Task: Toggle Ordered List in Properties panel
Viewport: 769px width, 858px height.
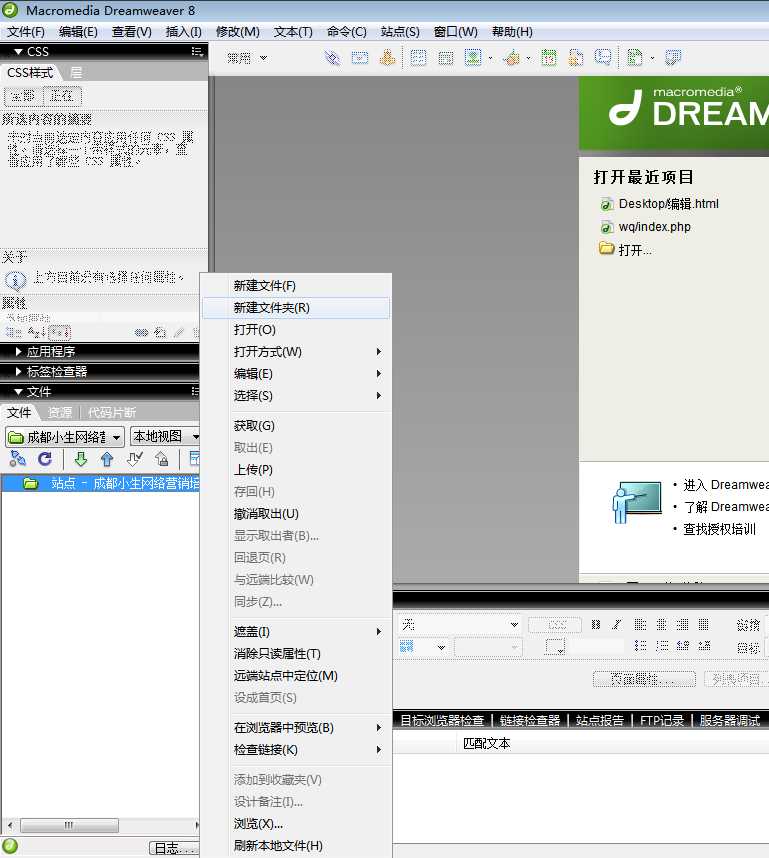Action: [x=662, y=646]
